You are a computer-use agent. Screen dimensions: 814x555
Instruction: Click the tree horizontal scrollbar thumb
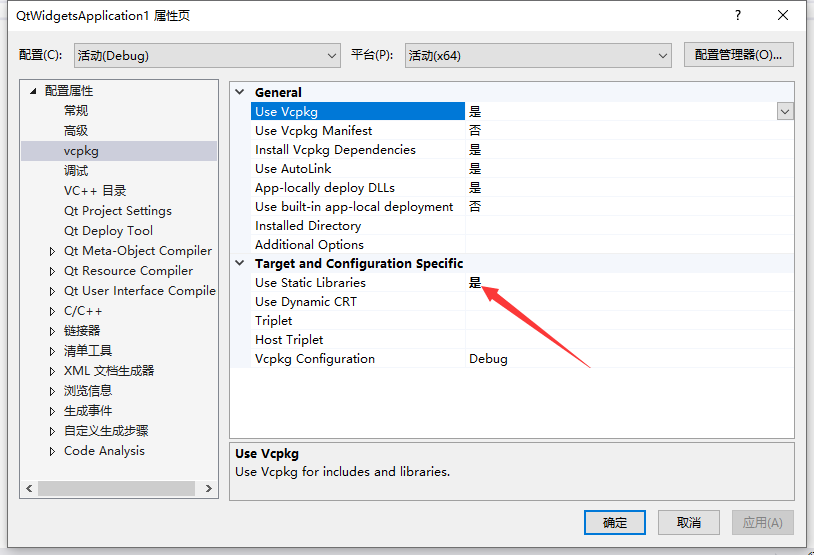[116, 489]
